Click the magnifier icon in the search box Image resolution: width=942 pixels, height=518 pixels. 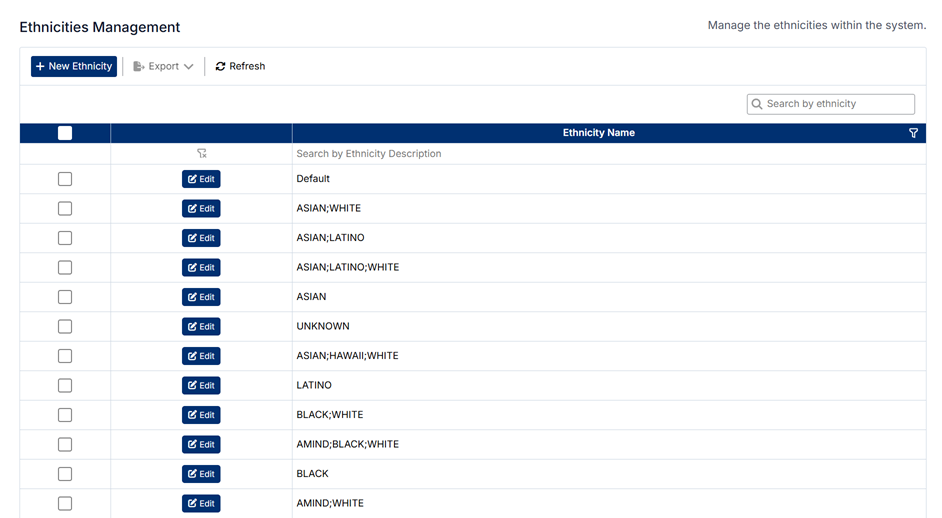pos(757,104)
